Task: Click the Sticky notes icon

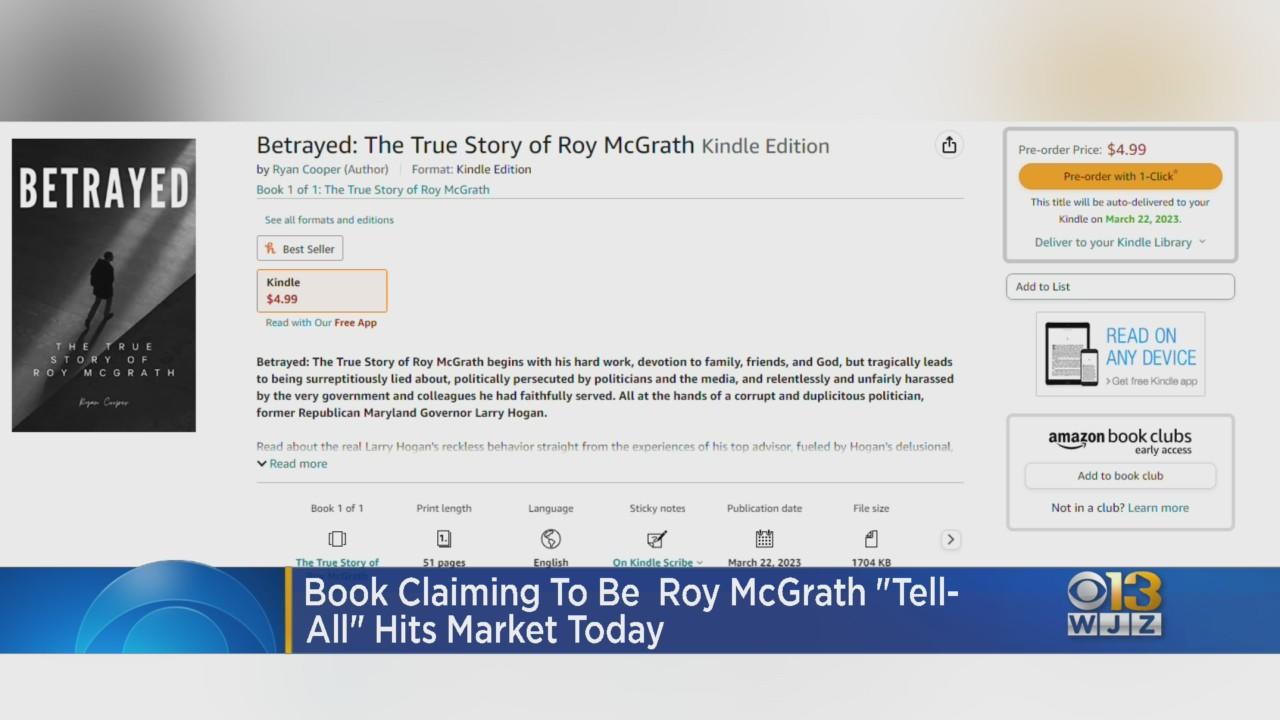Action: (x=657, y=539)
